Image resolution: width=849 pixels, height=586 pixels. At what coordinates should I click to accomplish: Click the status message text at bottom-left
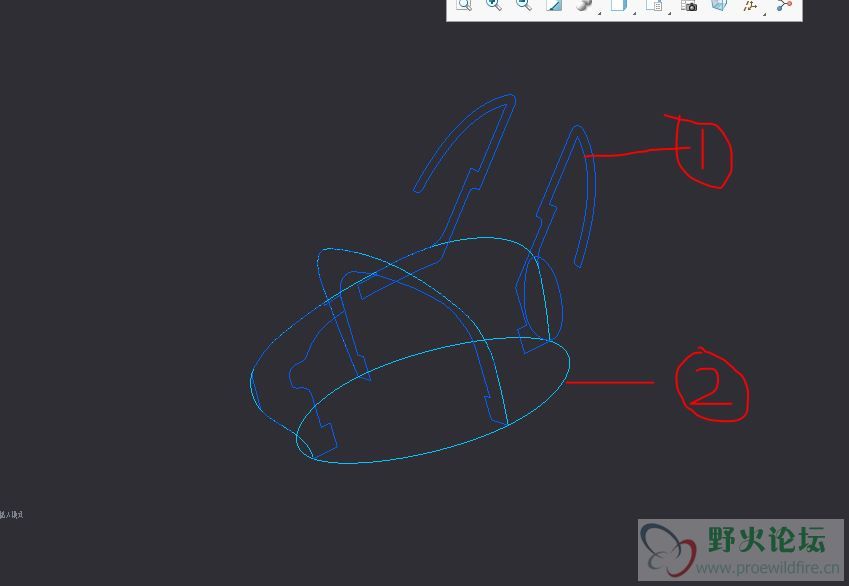[x=12, y=514]
